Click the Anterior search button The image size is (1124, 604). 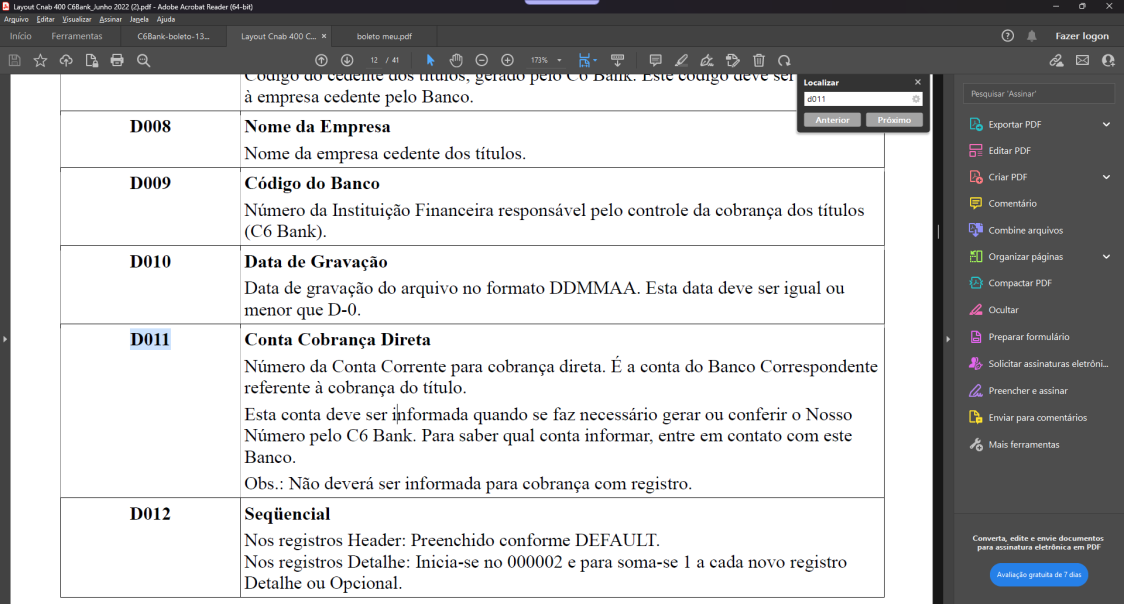(832, 120)
